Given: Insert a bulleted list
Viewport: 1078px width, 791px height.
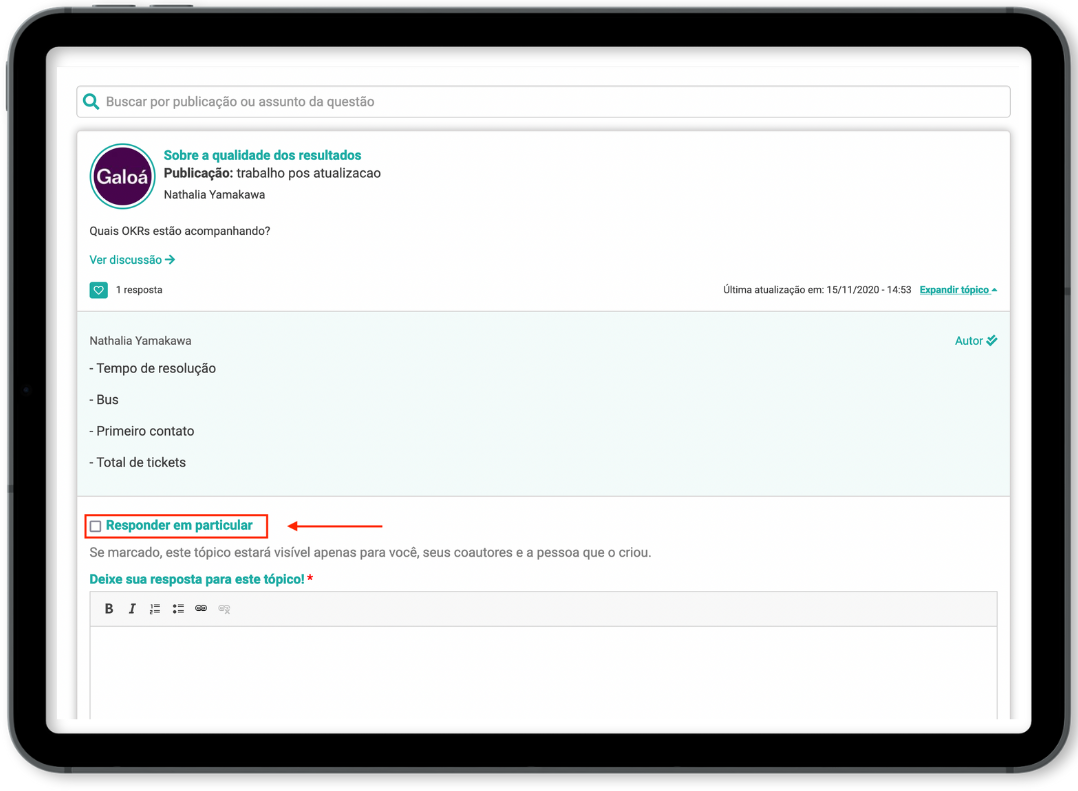Looking at the screenshot, I should [x=178, y=609].
